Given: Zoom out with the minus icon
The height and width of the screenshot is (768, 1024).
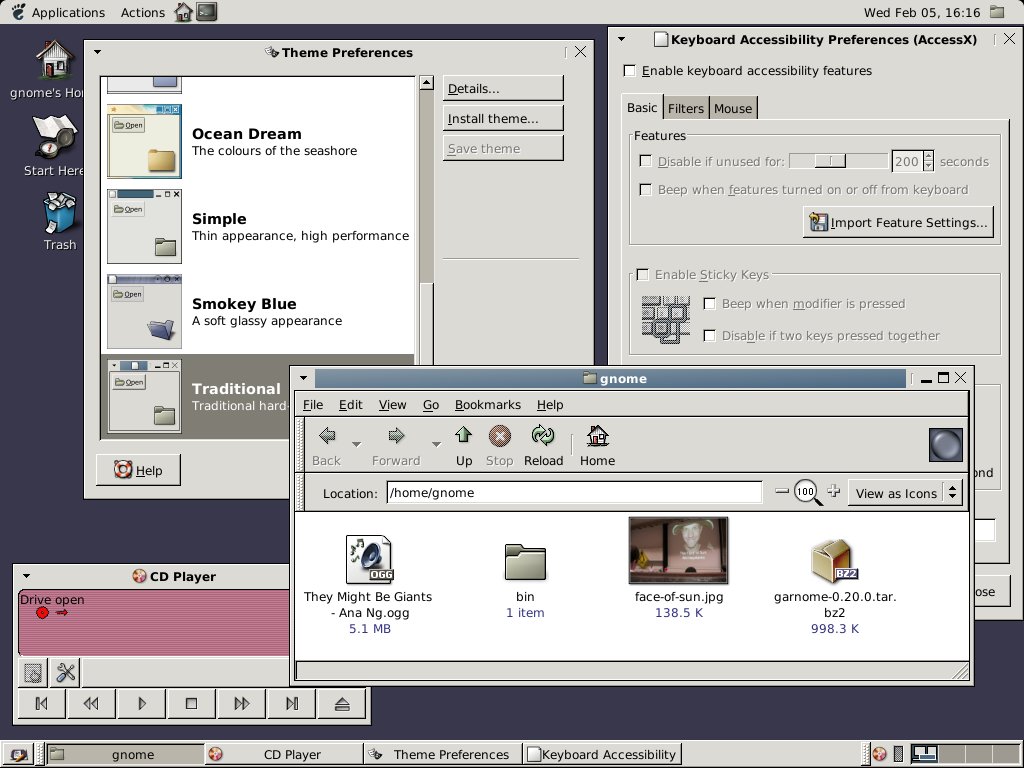Looking at the screenshot, I should point(782,490).
